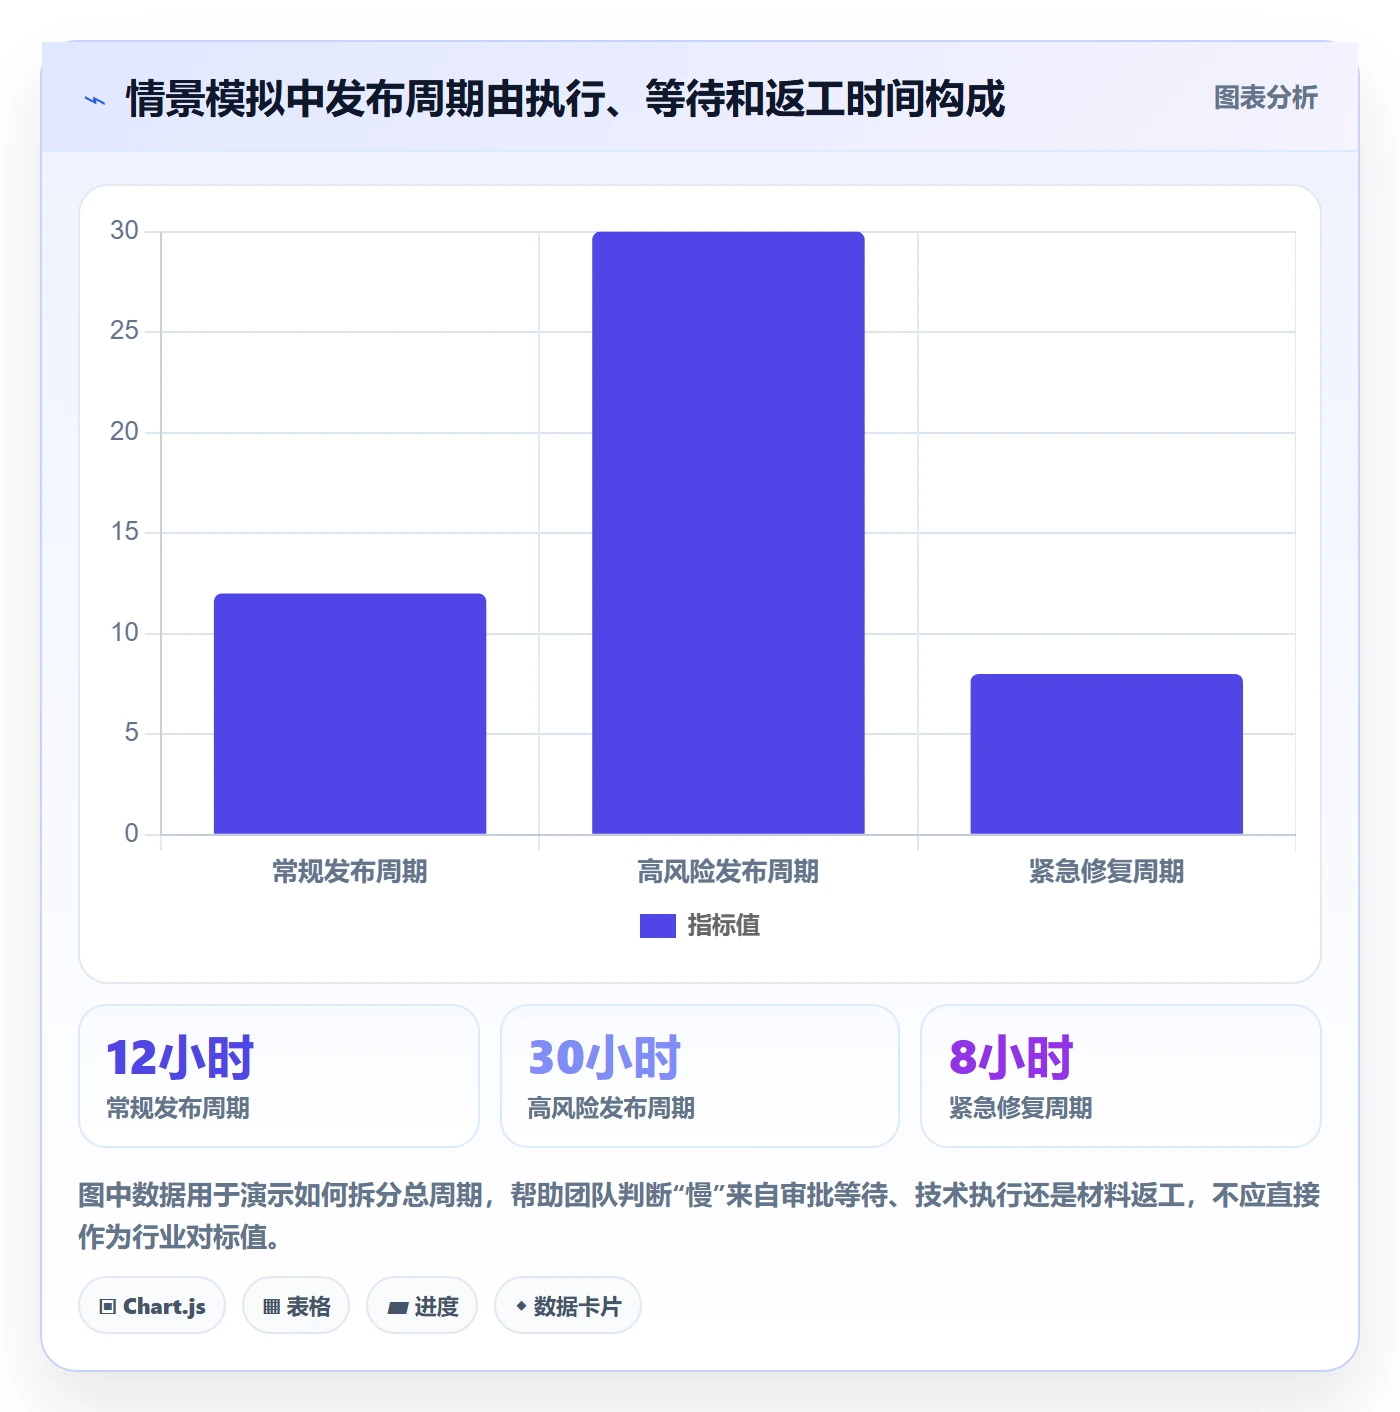This screenshot has height=1412, width=1400.
Task: Click the 紧急修复周期 x-axis label
Action: click(x=1106, y=872)
